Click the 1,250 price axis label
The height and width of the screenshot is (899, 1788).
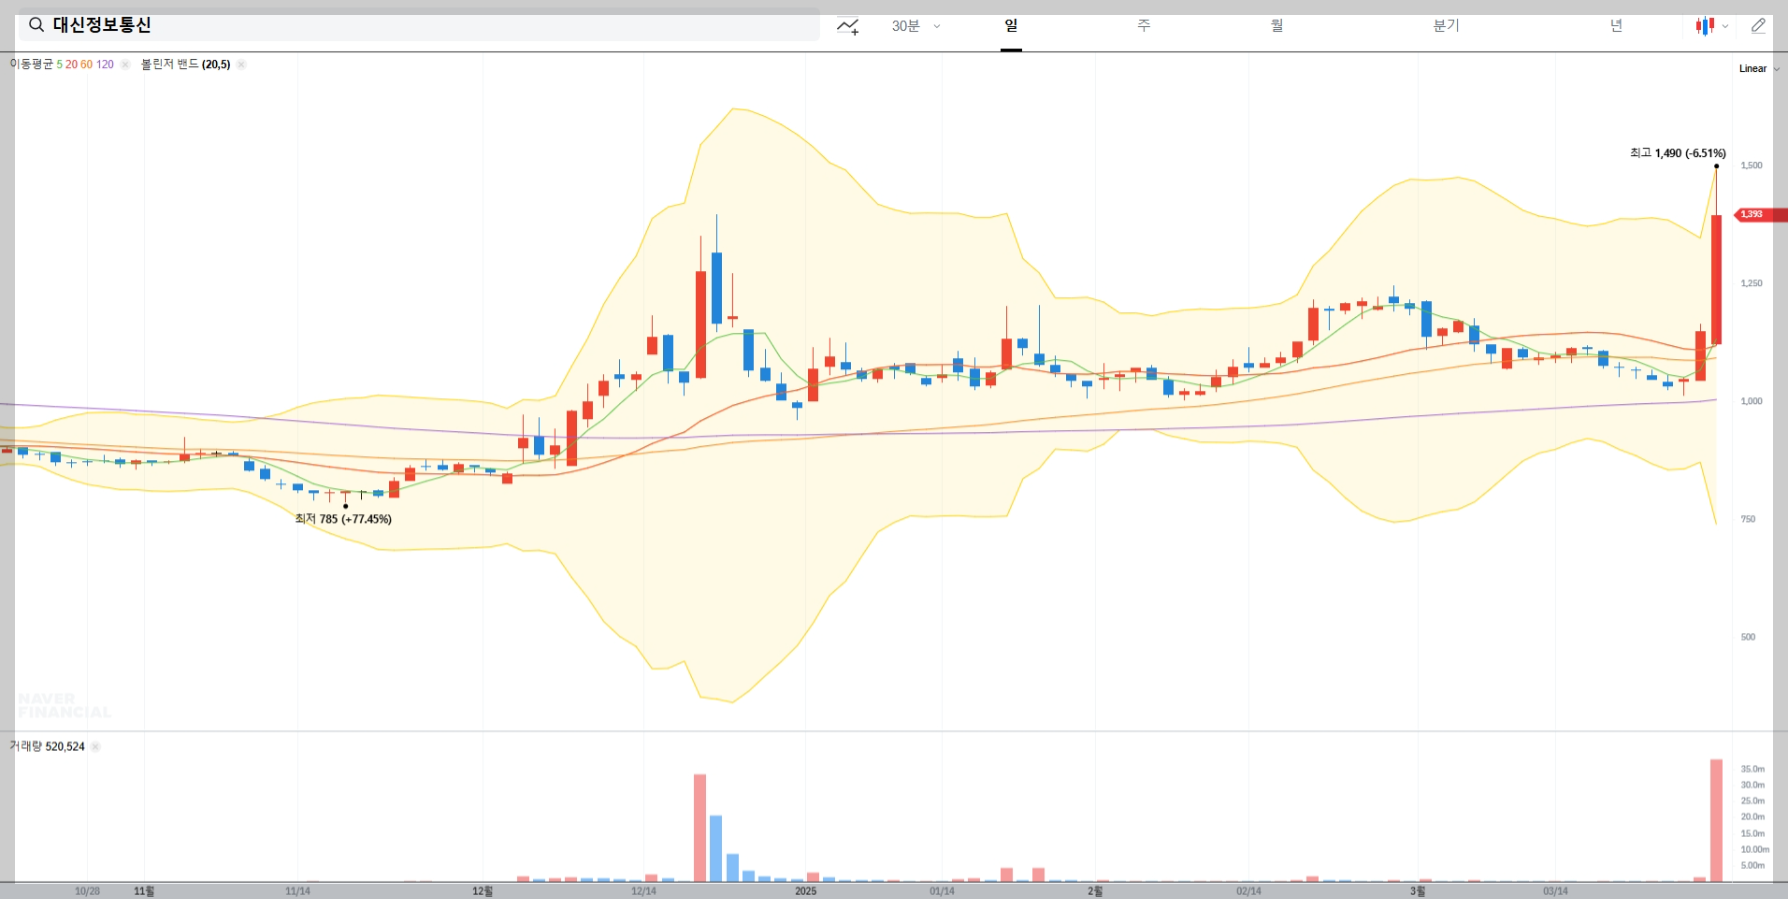pyautogui.click(x=1751, y=283)
